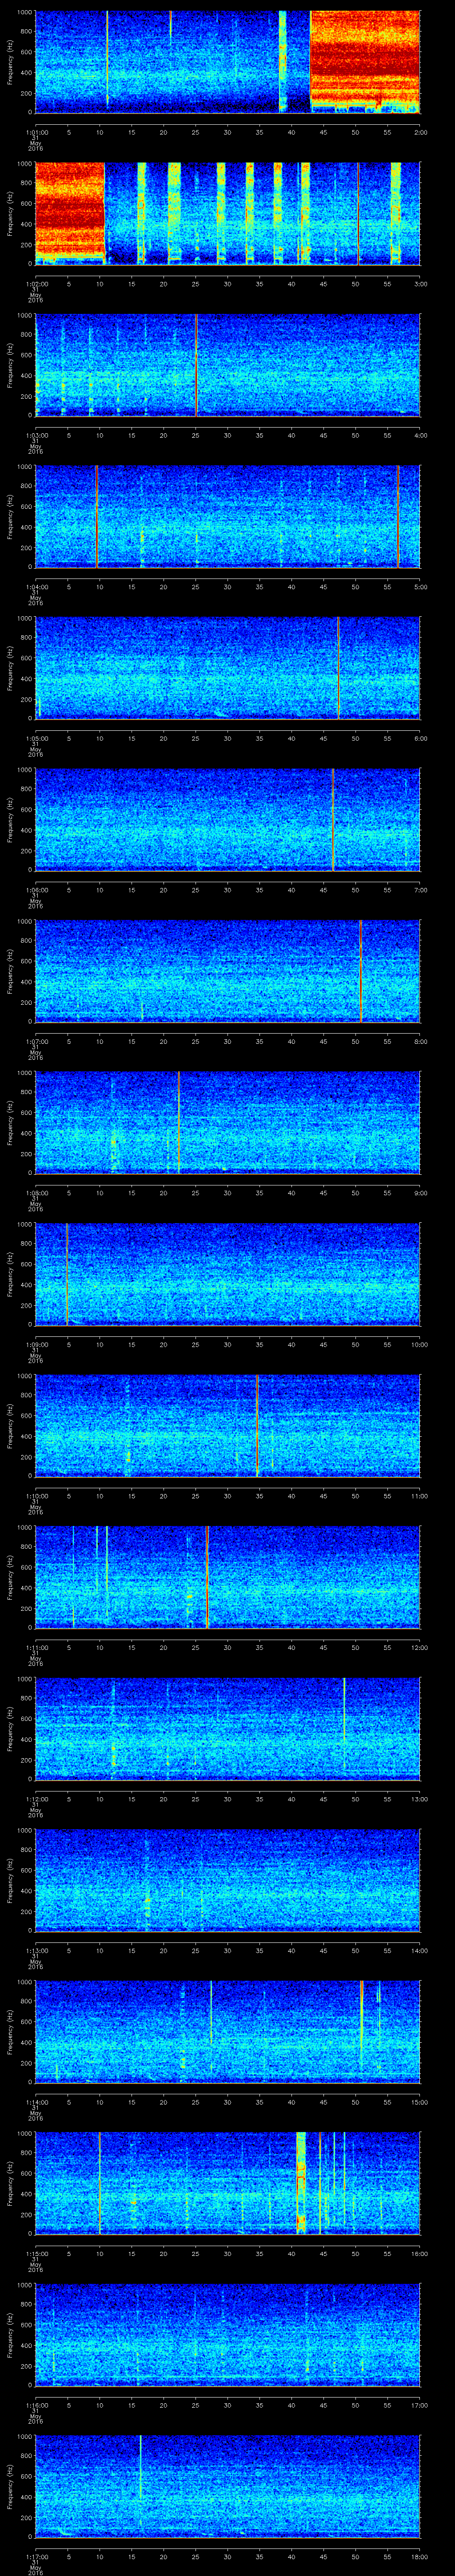Click the spectrogram panel starting at 1:01:00

[228, 62]
